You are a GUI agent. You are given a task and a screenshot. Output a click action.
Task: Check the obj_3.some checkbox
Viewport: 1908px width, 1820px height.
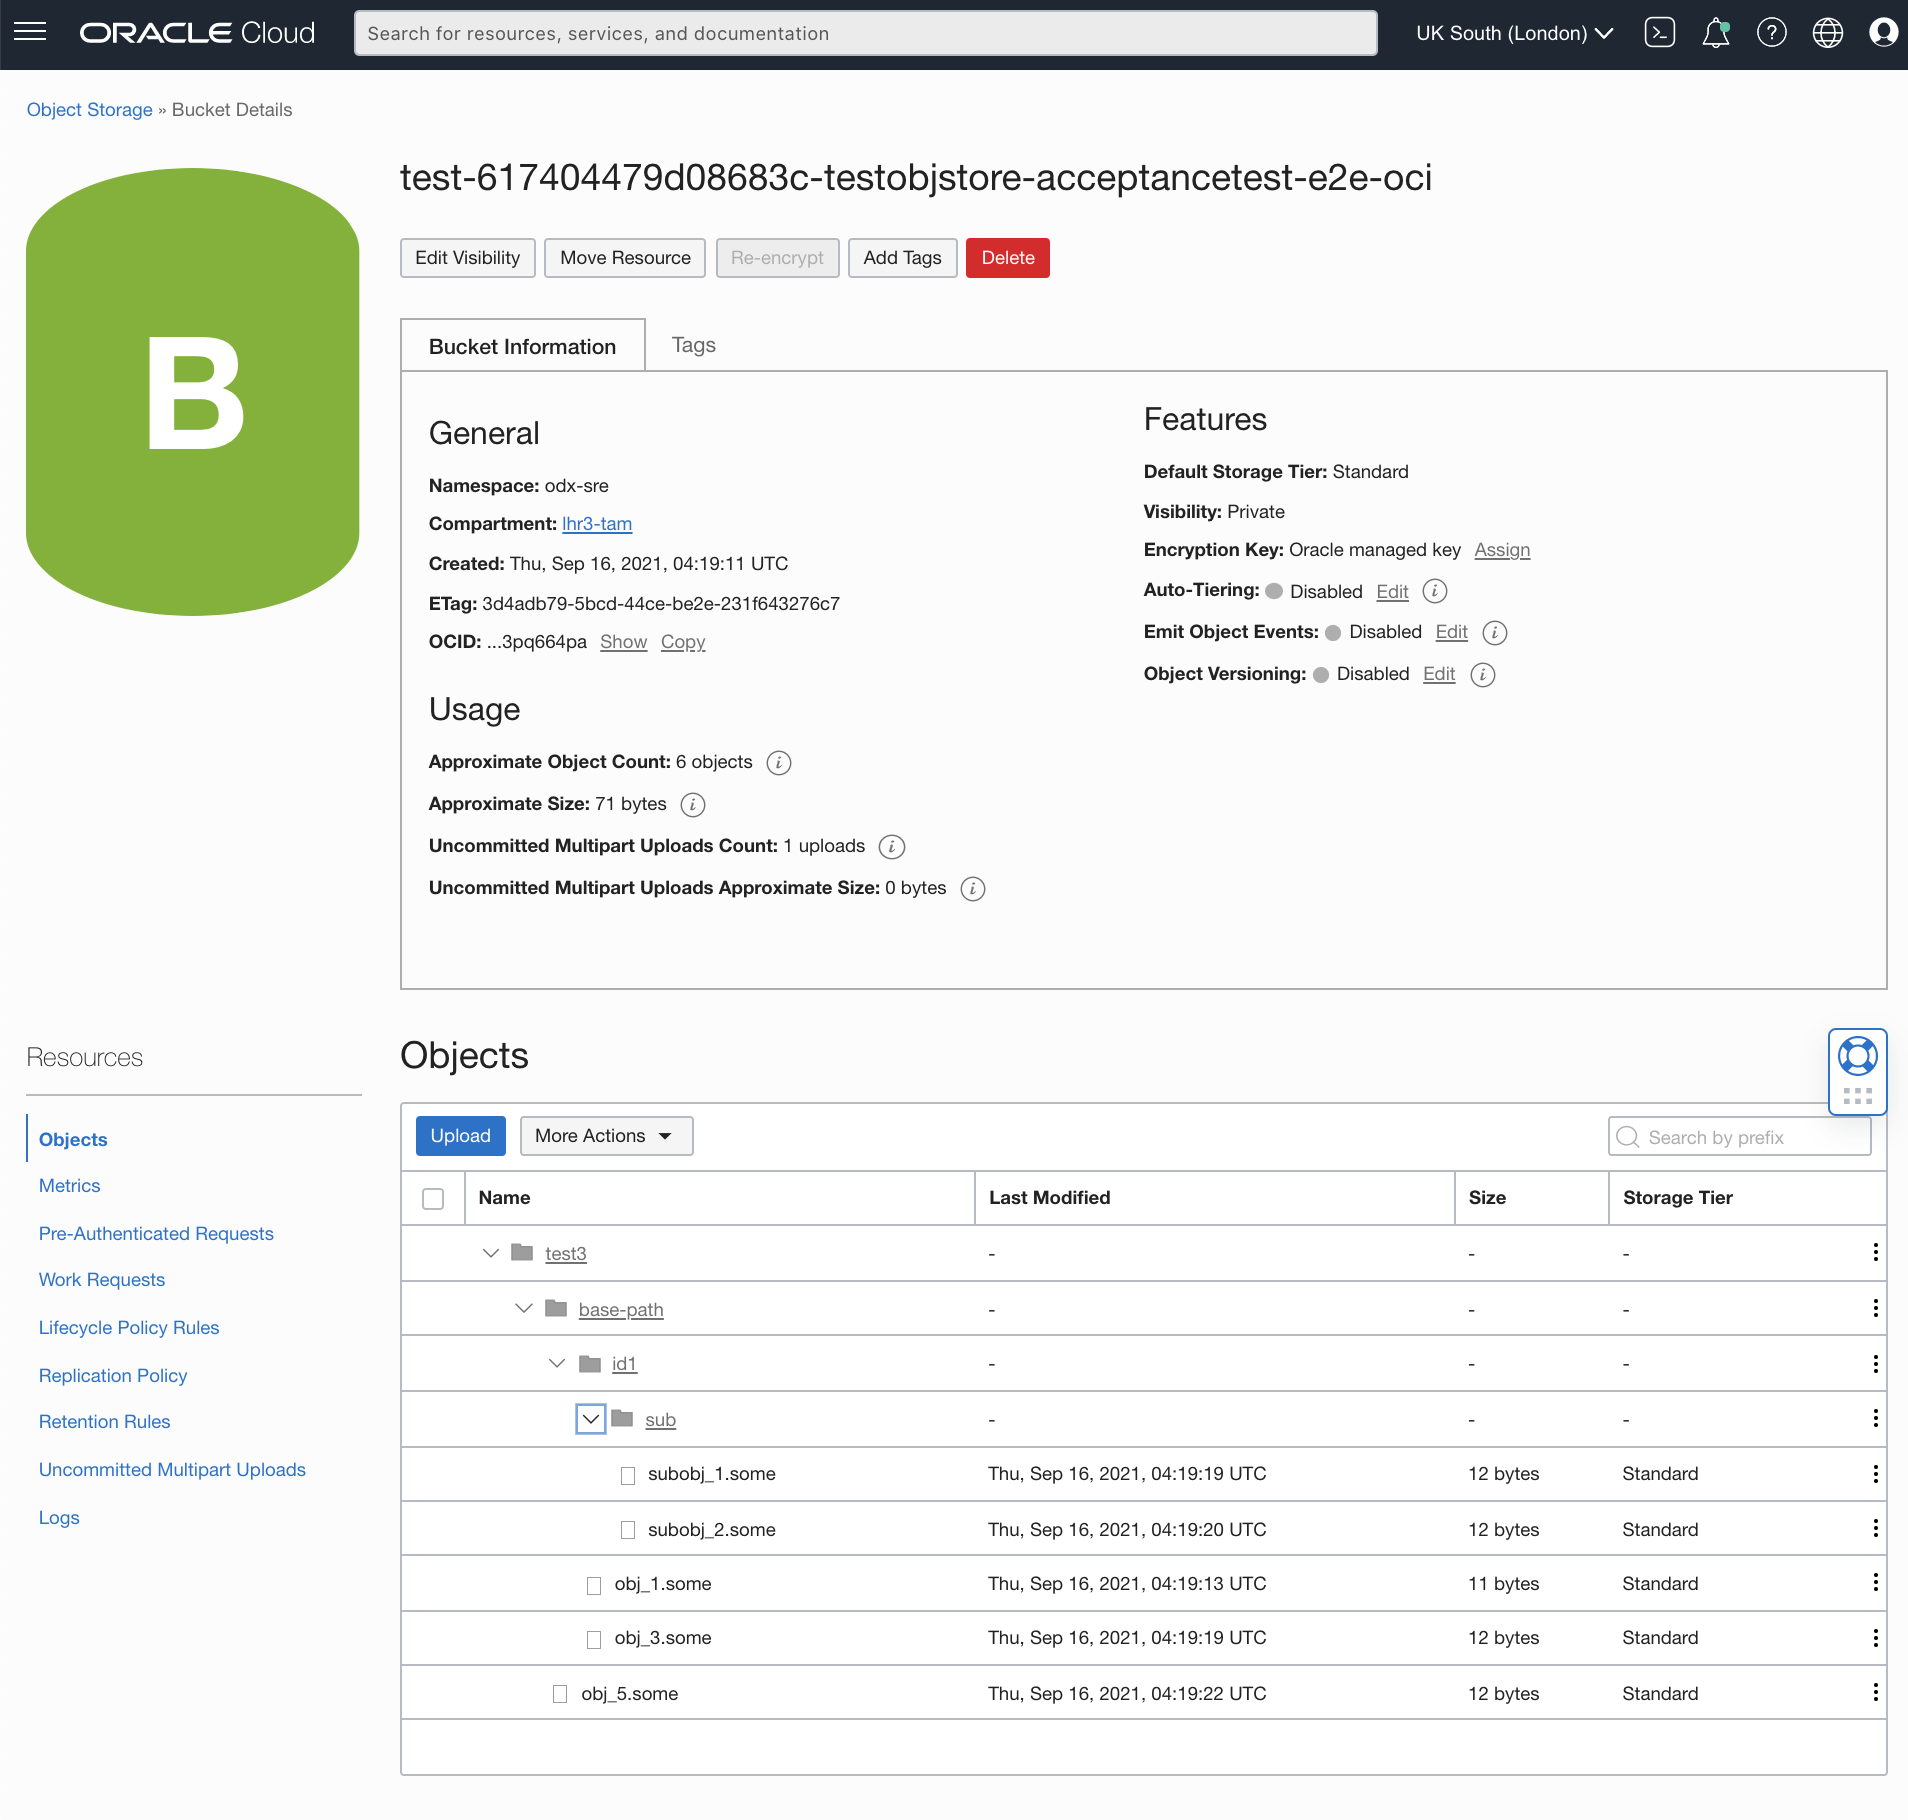point(594,1640)
